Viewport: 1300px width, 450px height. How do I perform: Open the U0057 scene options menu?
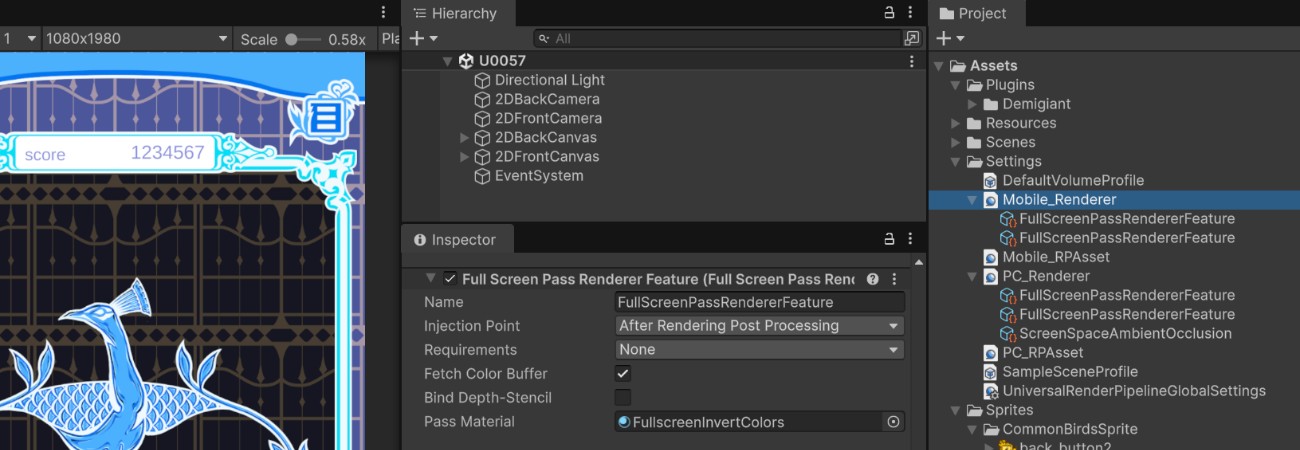(911, 61)
